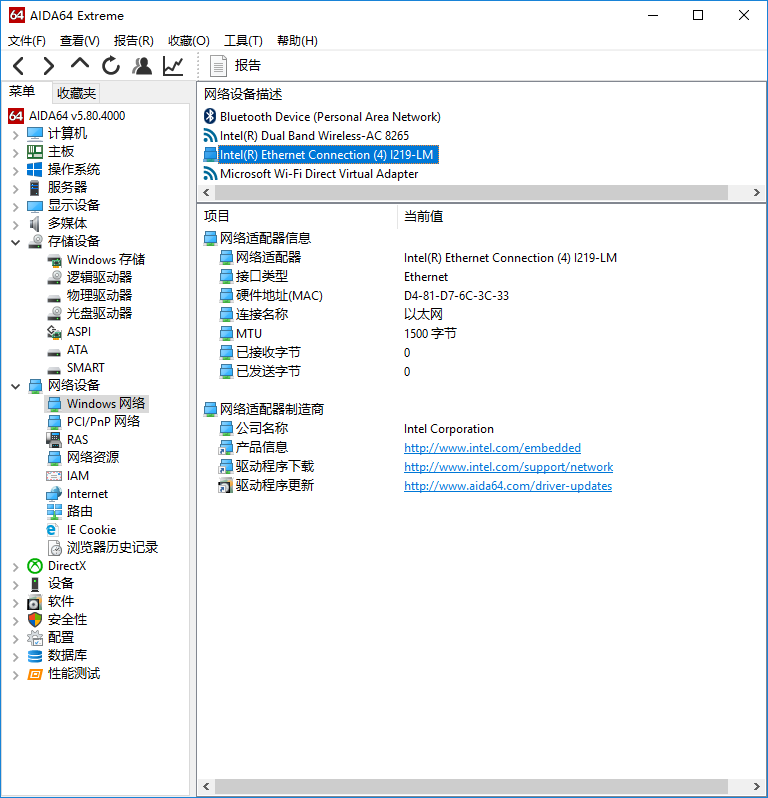Collapse the 存储设备 tree node

[x=15, y=242]
